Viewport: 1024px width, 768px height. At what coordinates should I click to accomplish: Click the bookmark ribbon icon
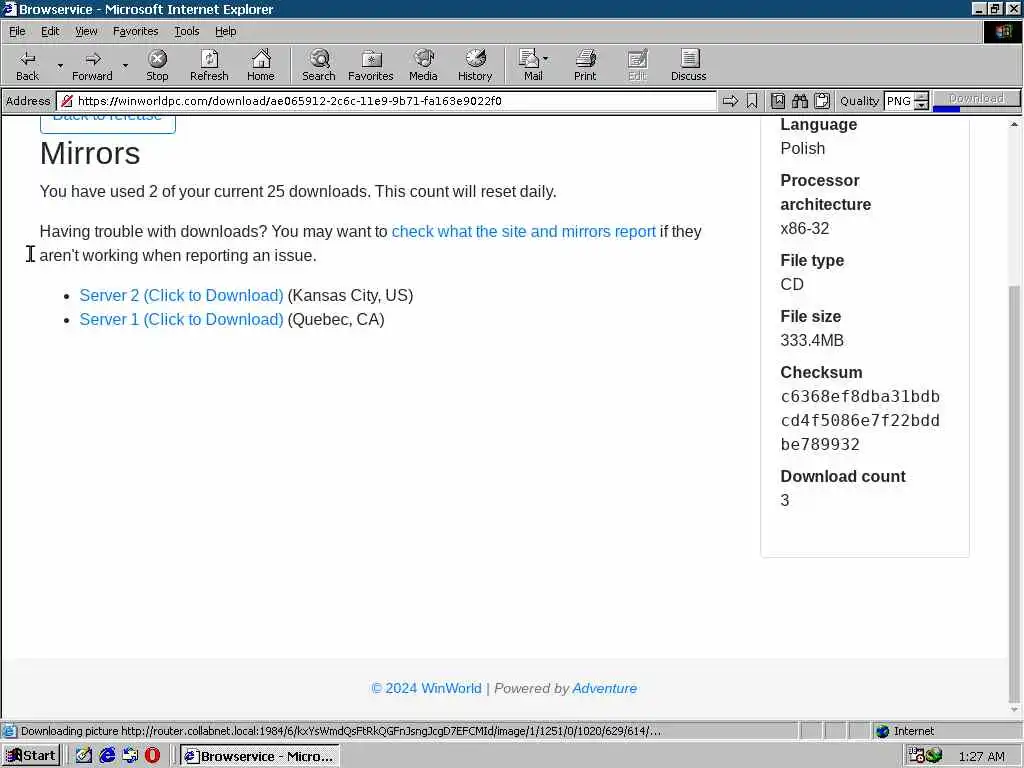(x=752, y=101)
